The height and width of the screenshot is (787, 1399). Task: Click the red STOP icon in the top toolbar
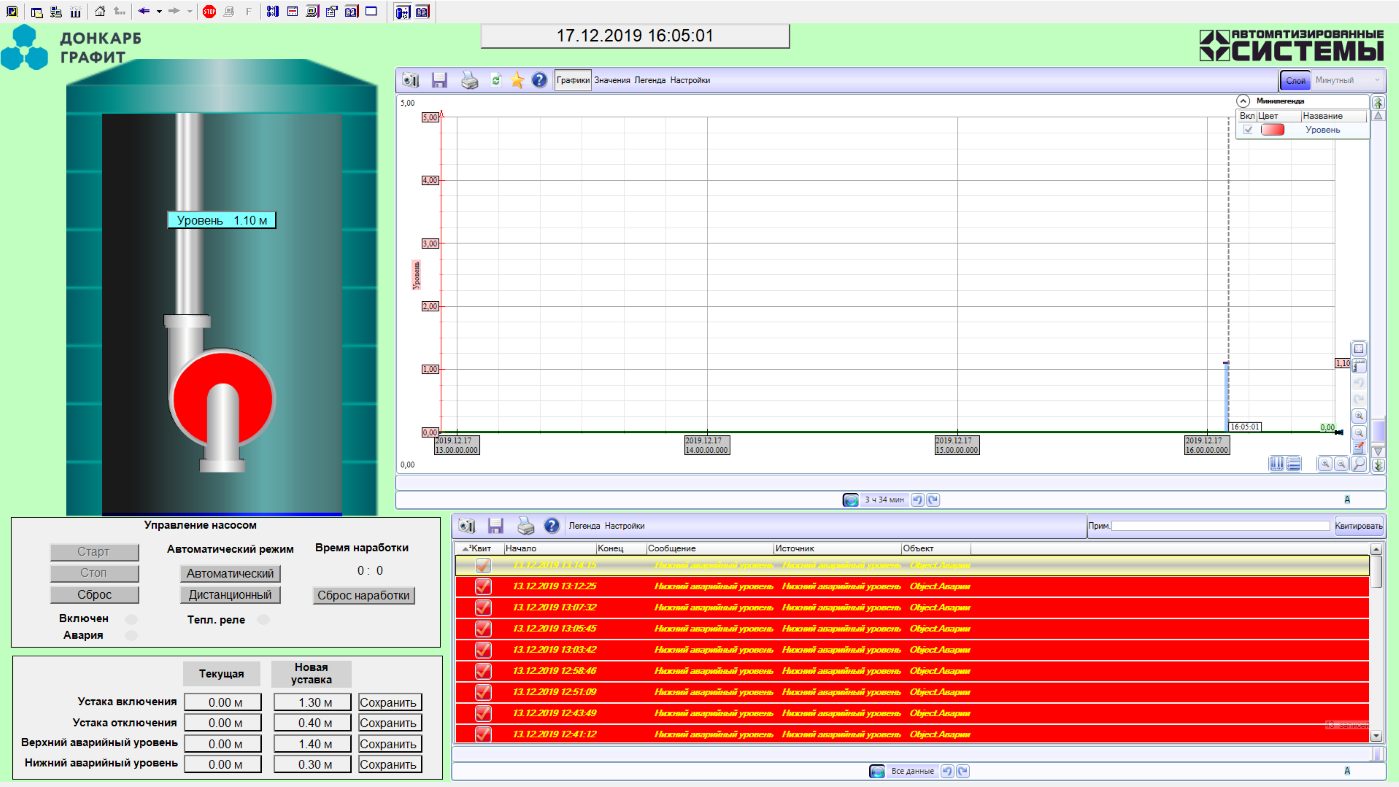click(209, 12)
